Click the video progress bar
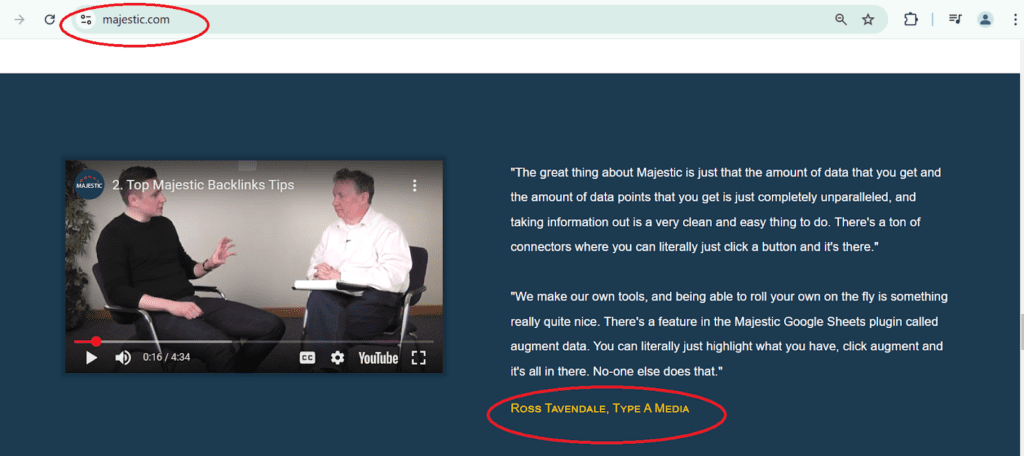1024x456 pixels. (253, 341)
